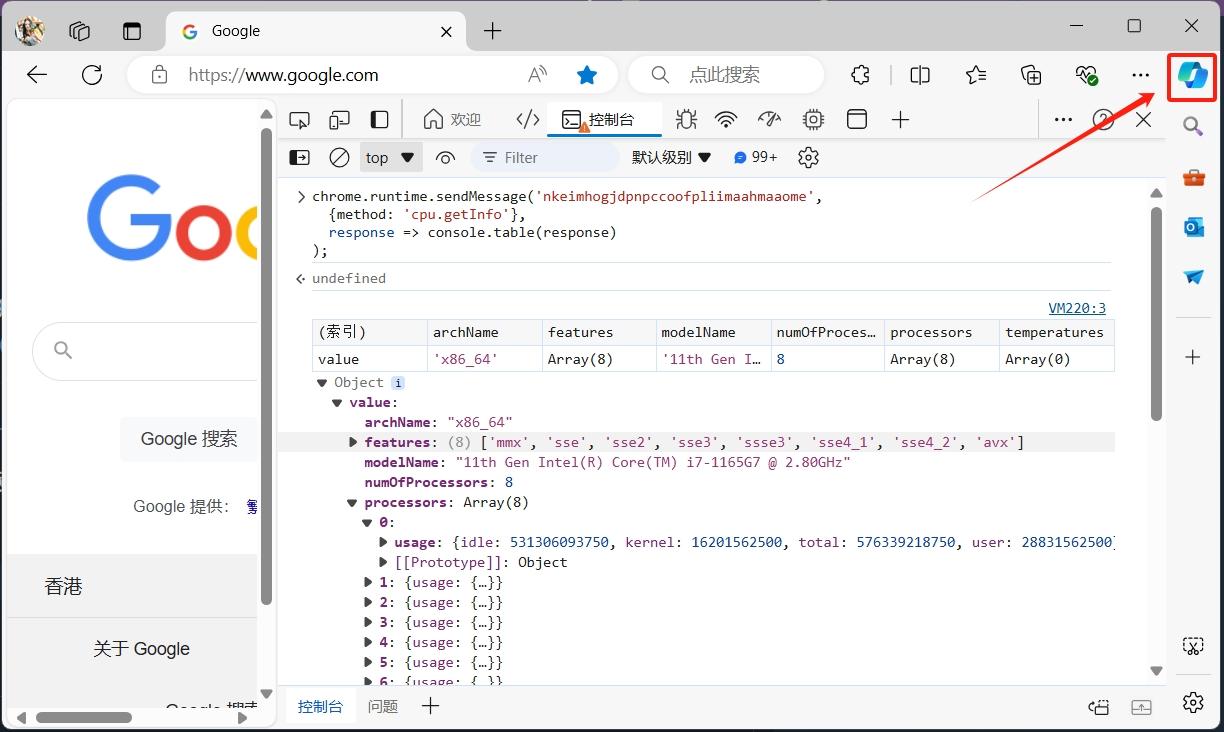Open the Network tool wifi icon
Viewport: 1224px width, 732px height.
[726, 120]
